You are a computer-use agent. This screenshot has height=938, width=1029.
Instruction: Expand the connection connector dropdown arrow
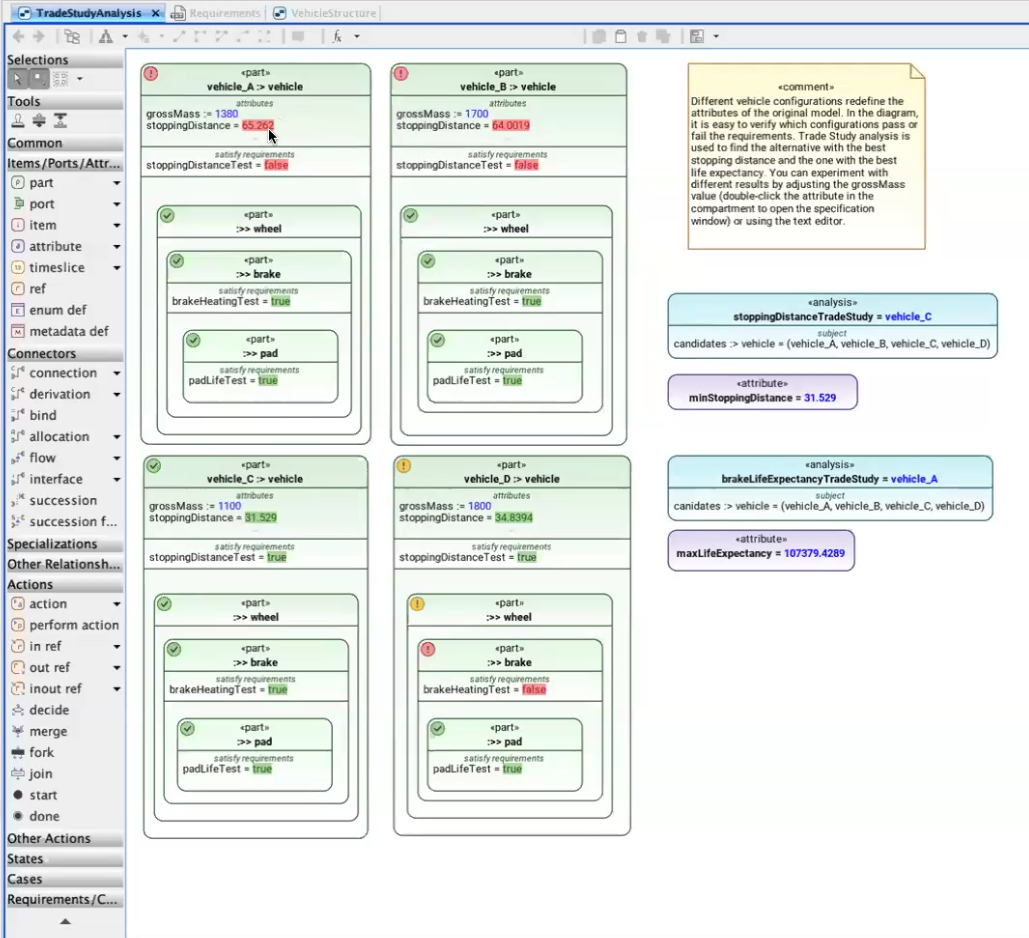point(116,373)
